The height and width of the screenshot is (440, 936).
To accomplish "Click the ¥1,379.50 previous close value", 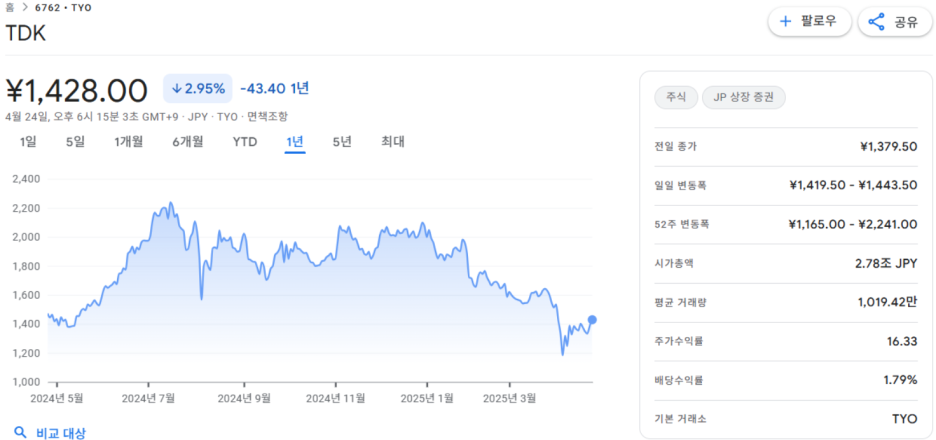I will coord(888,146).
